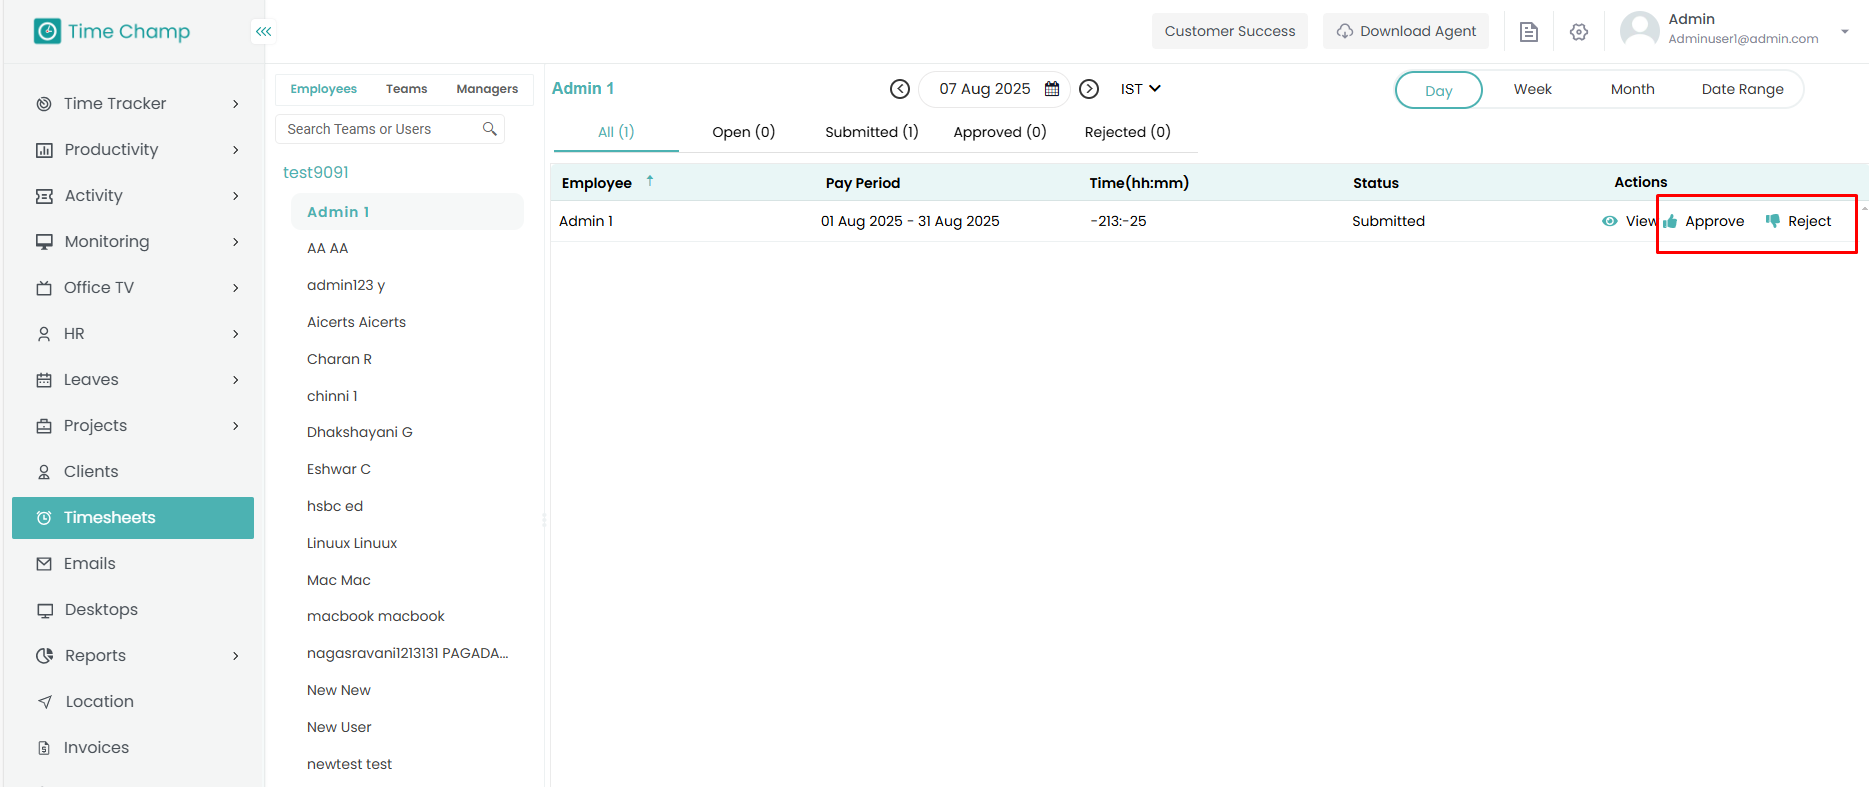
Task: Click the Customer Success button
Action: 1230,31
